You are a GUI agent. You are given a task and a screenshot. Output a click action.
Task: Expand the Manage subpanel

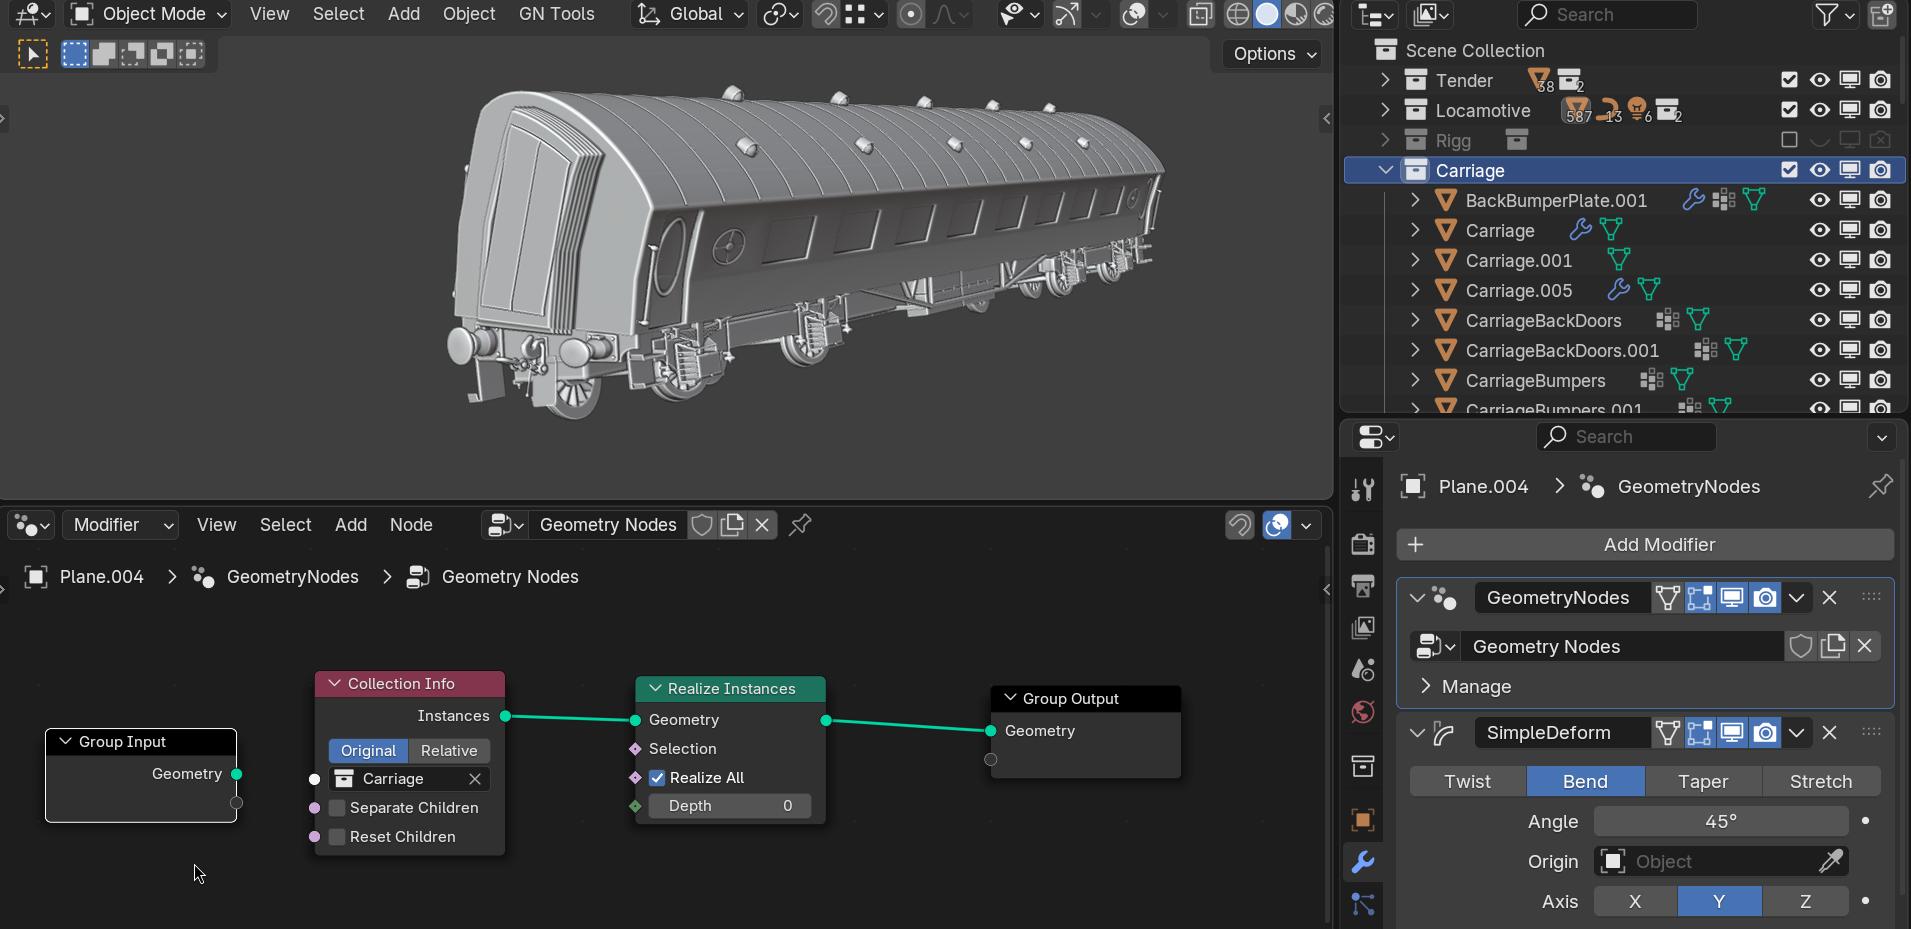pyautogui.click(x=1426, y=687)
